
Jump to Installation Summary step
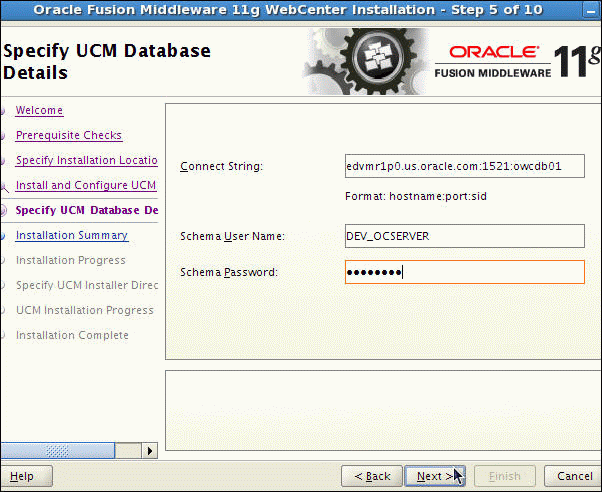pyautogui.click(x=72, y=235)
